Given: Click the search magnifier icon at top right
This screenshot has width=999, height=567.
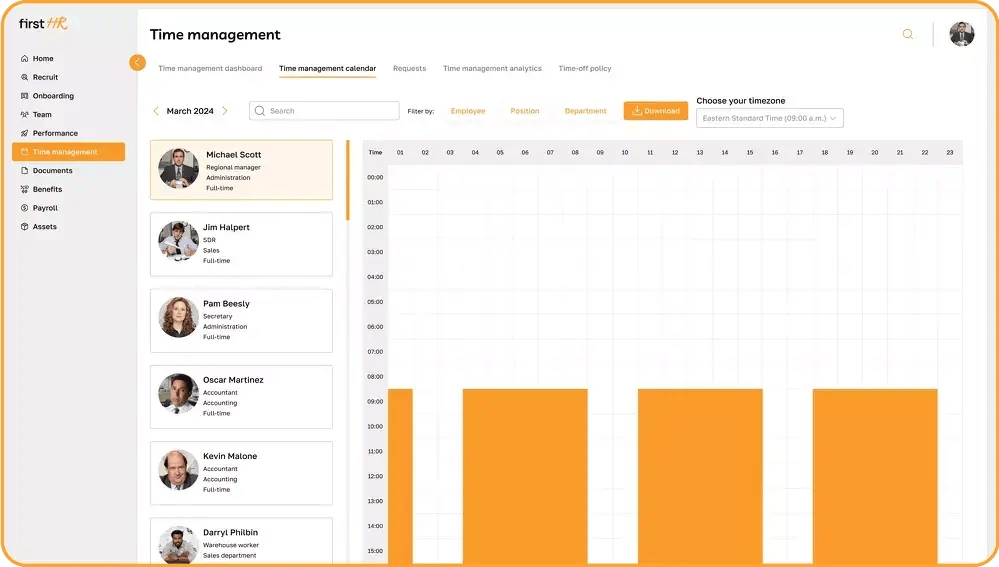Looking at the screenshot, I should (908, 34).
